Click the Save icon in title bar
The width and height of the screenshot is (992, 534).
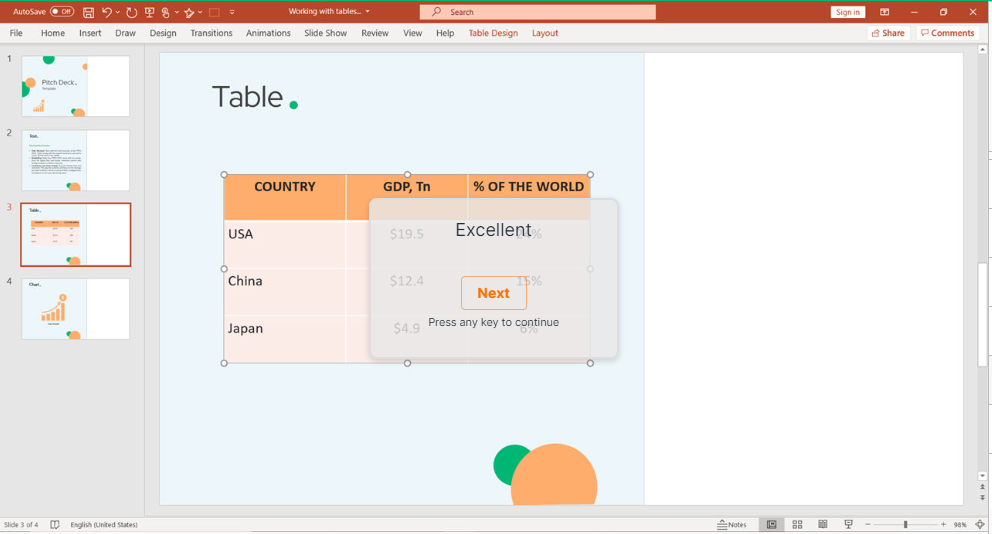(89, 12)
